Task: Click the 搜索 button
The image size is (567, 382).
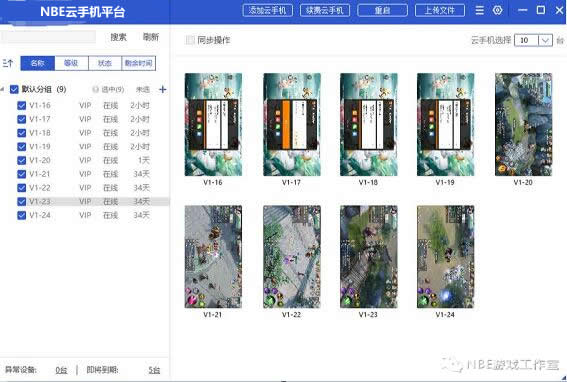Action: click(x=119, y=37)
